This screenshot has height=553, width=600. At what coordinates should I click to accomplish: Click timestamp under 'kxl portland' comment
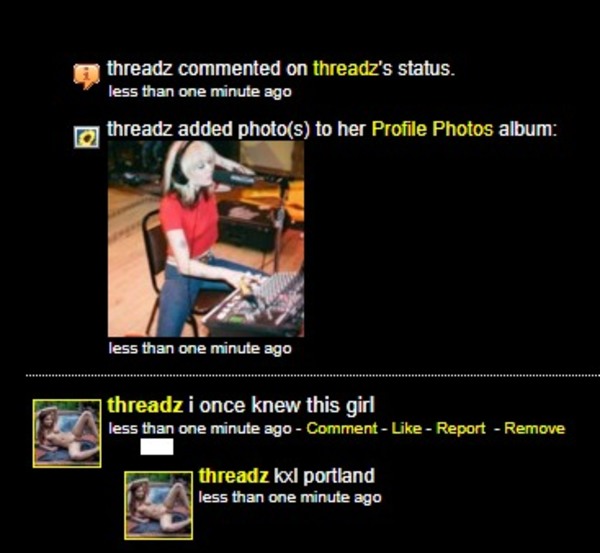290,498
